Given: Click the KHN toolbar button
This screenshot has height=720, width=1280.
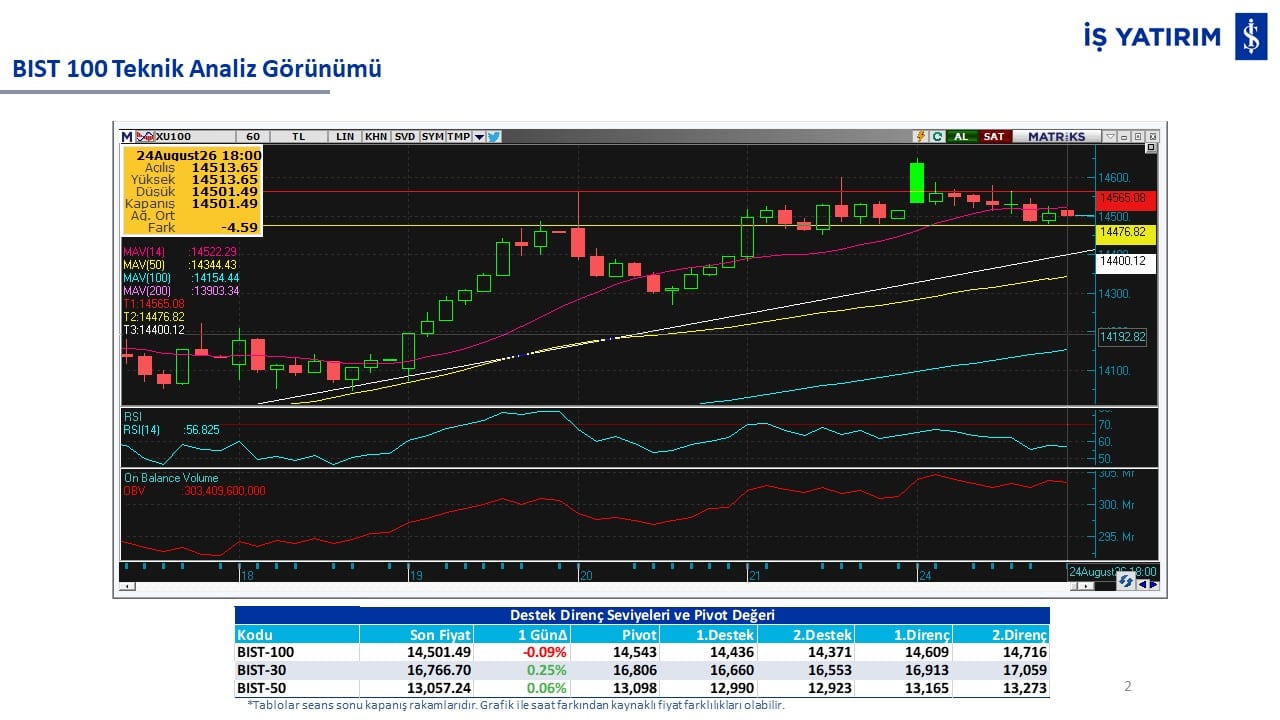Looking at the screenshot, I should coord(376,136).
